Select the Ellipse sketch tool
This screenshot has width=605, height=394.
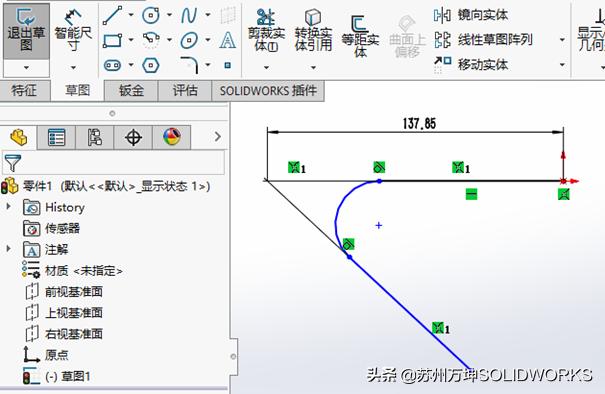click(189, 40)
